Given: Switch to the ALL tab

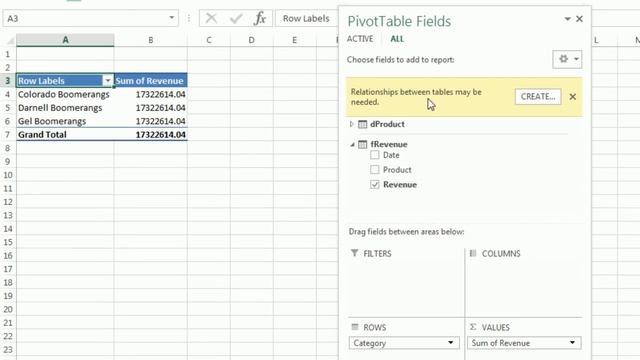Looking at the screenshot, I should click(397, 39).
